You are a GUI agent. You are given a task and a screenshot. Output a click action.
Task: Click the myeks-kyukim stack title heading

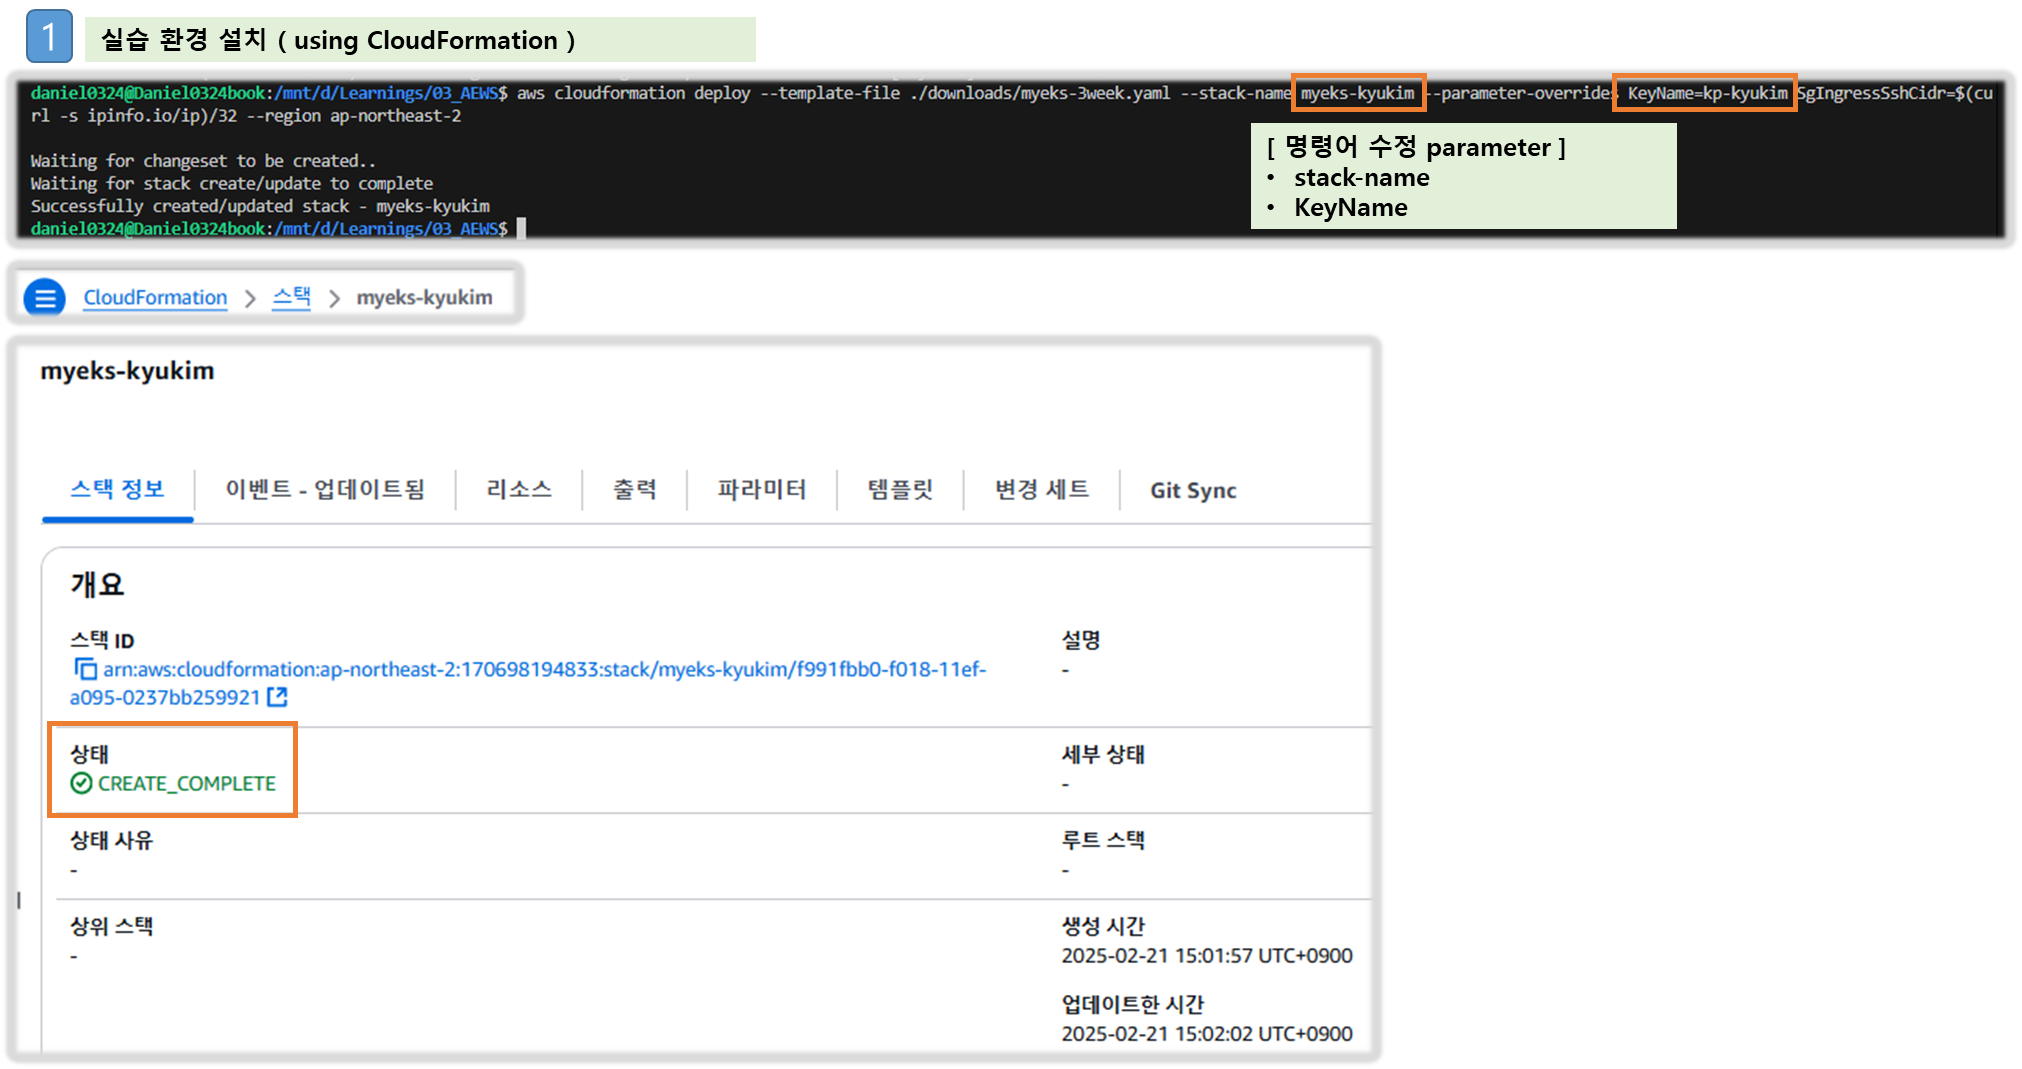pyautogui.click(x=127, y=371)
